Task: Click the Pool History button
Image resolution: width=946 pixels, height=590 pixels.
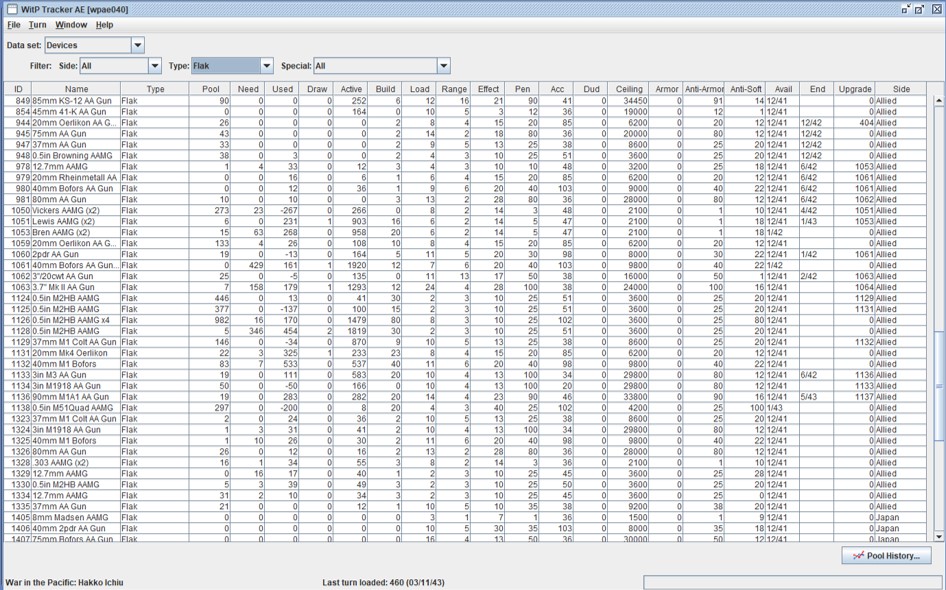Action: 886,556
